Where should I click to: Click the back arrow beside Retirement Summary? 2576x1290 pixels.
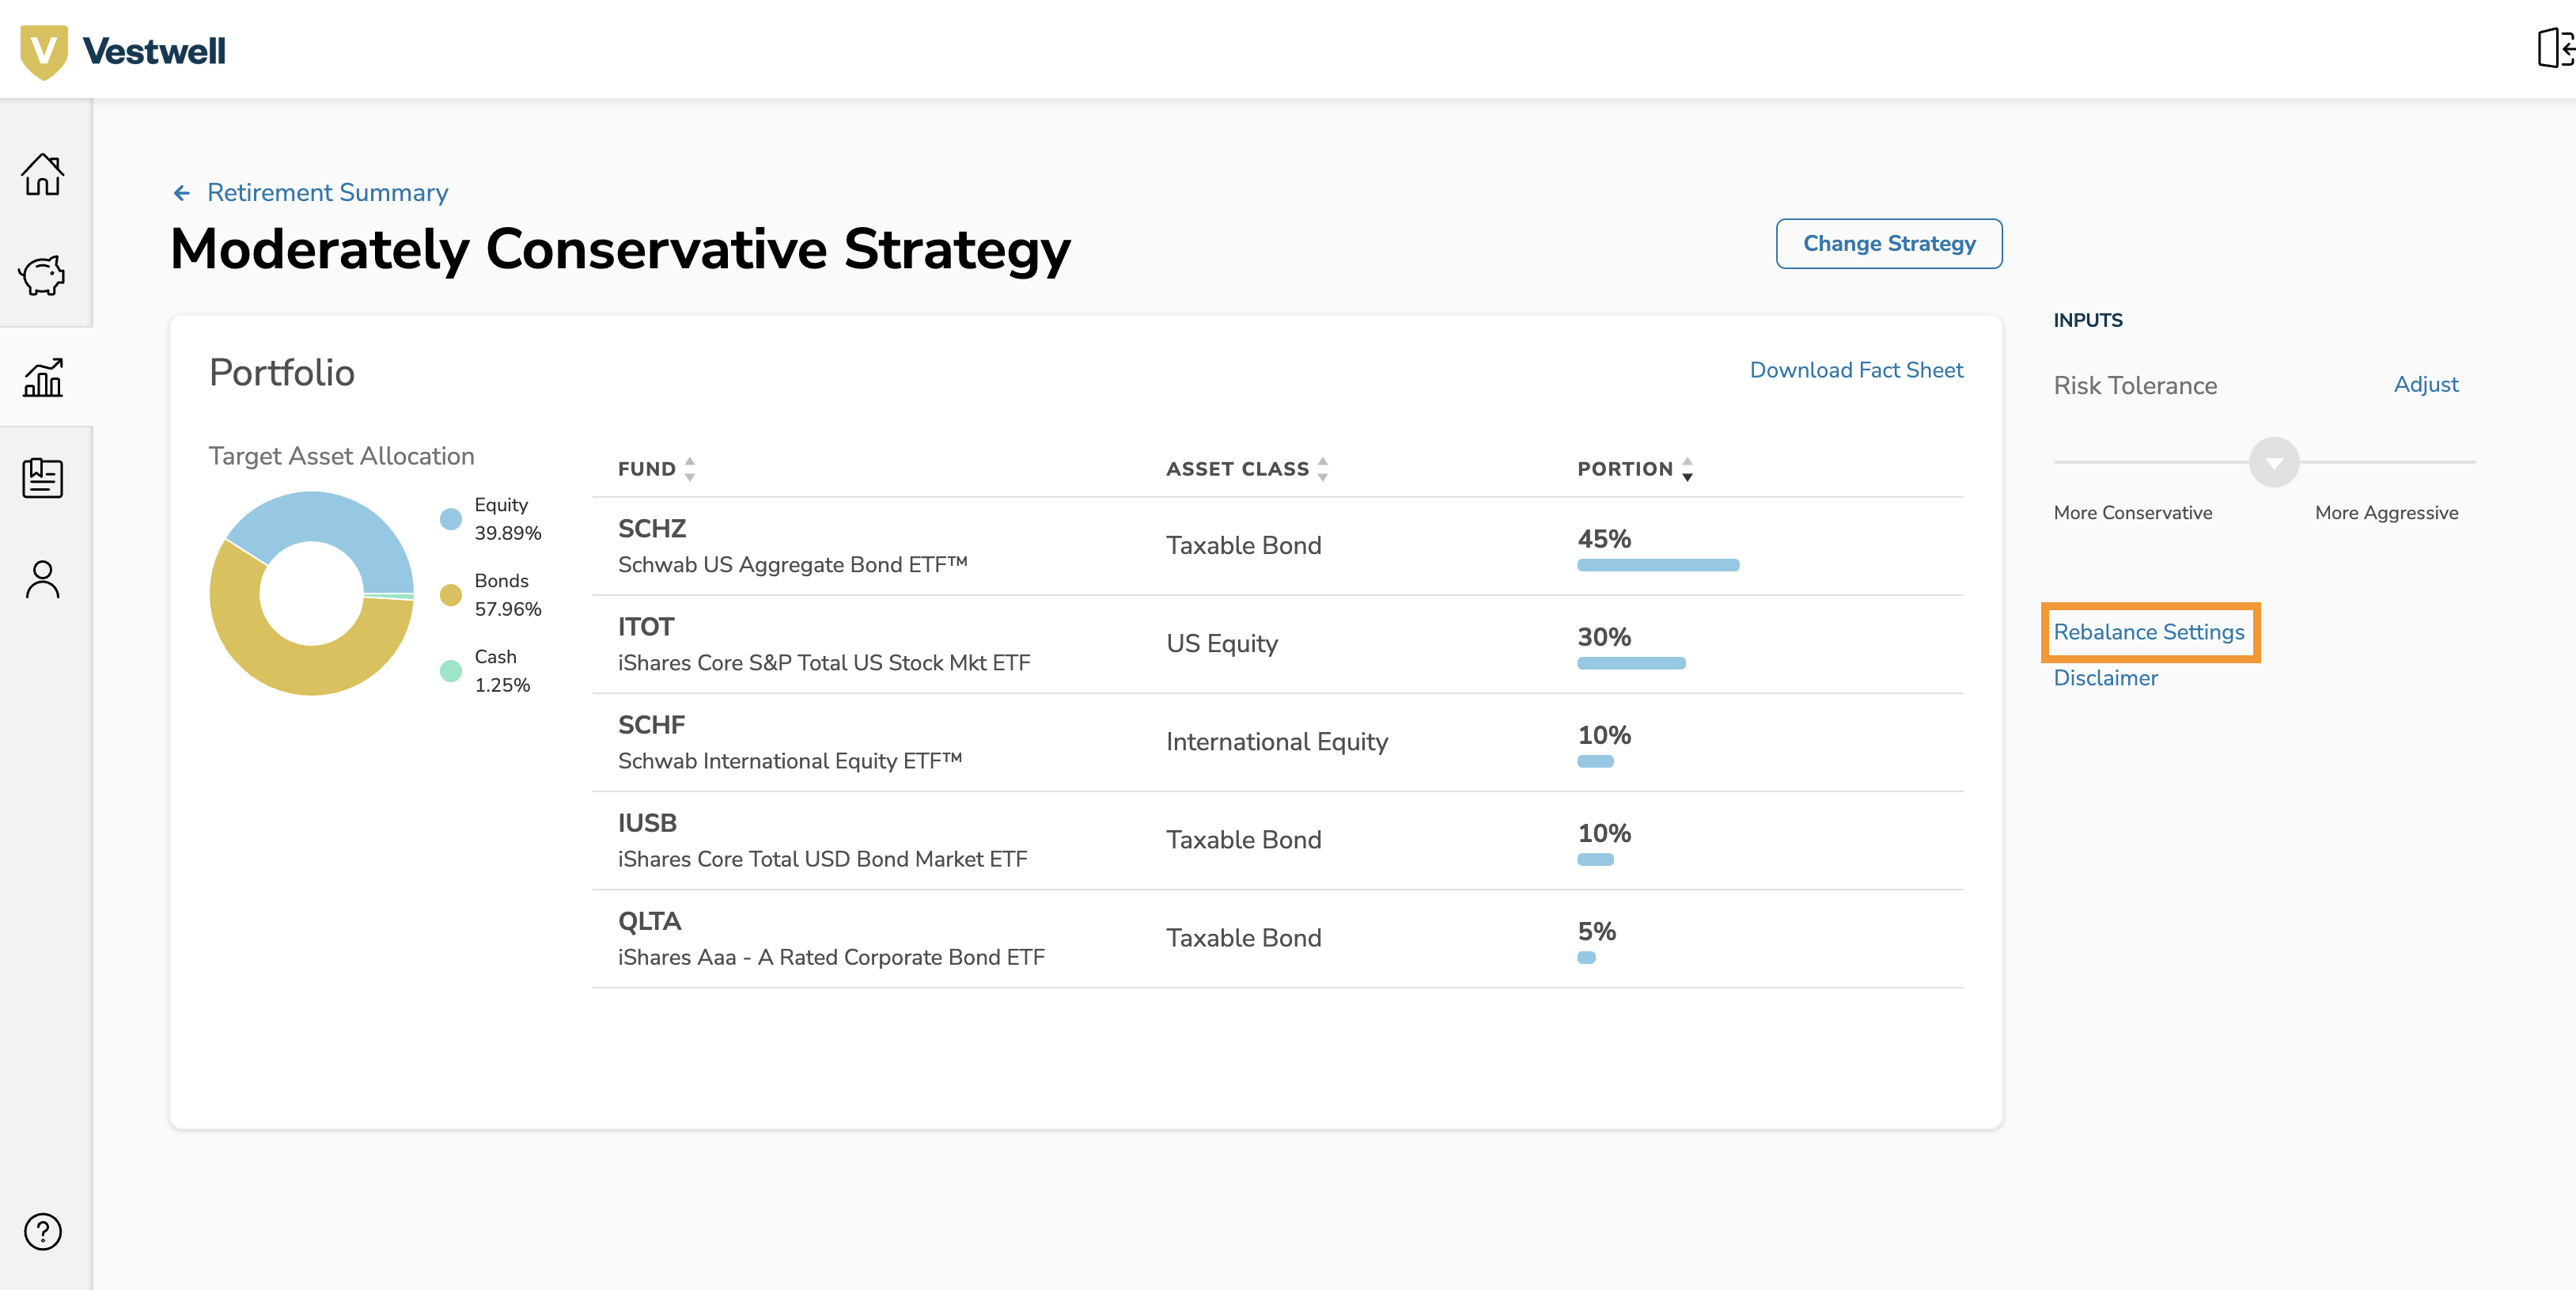point(182,192)
